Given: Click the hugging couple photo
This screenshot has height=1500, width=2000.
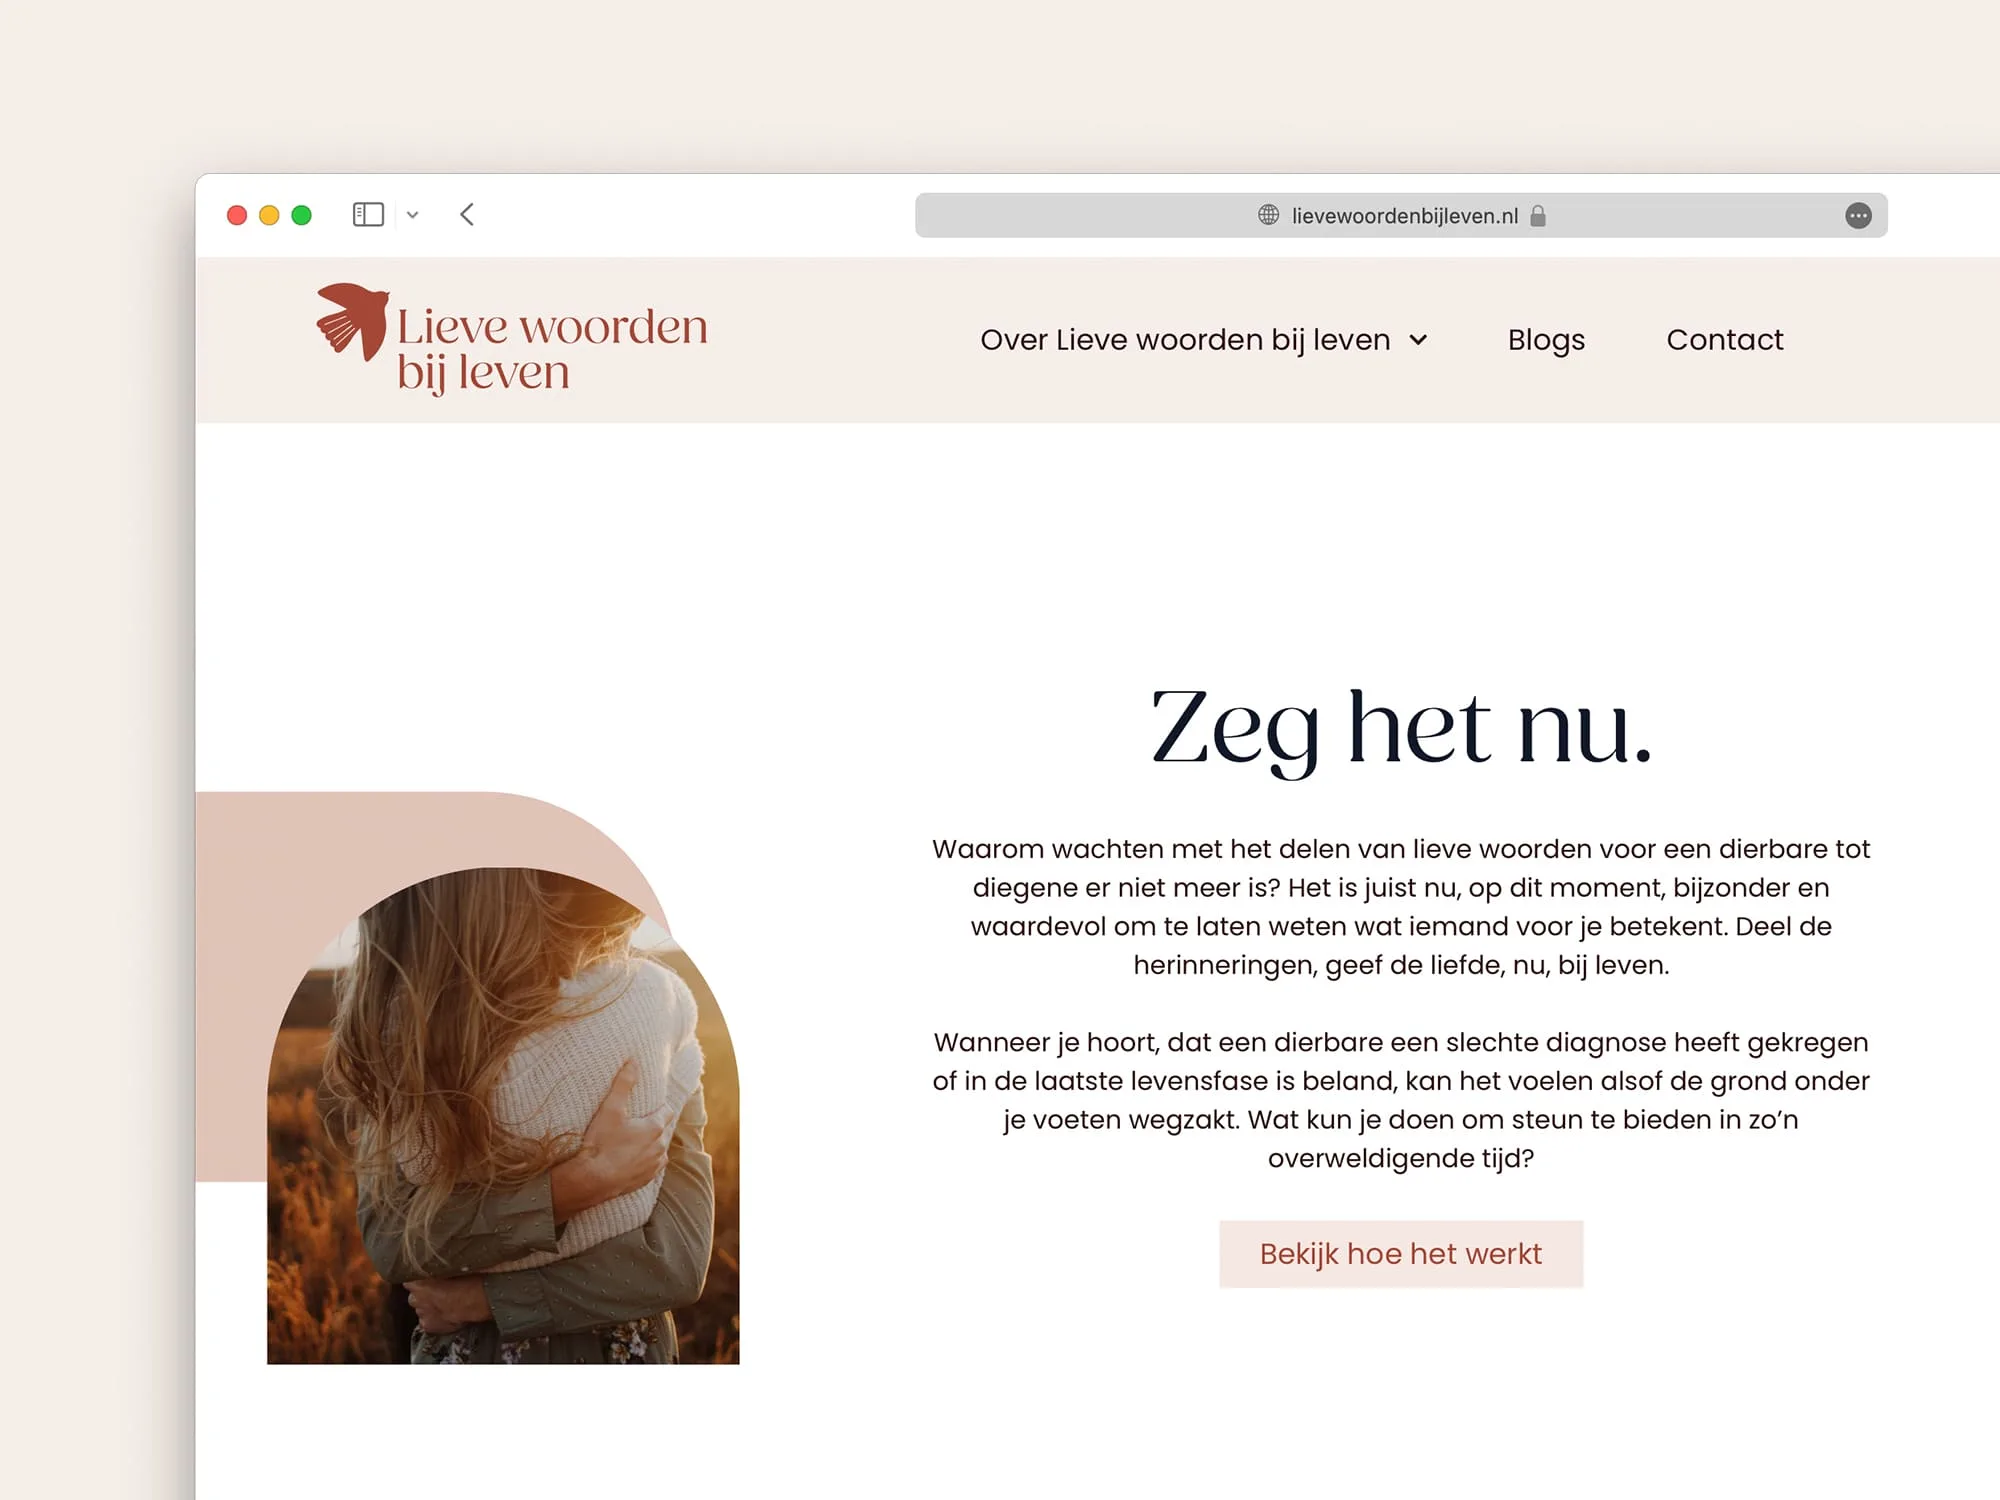Looking at the screenshot, I should pyautogui.click(x=503, y=1115).
